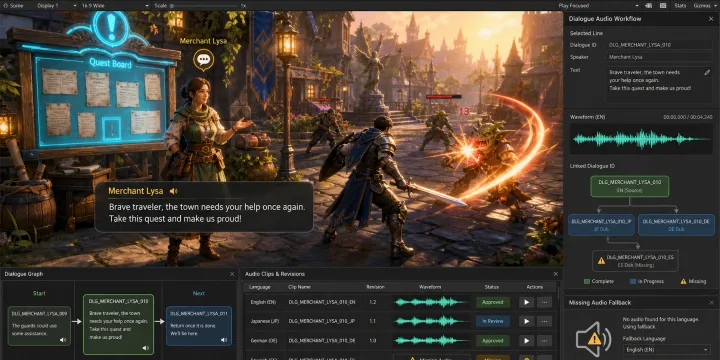Click the speaker icon on the DLG_MERCHANT_LYSA_009 node
Viewport: 720px width, 360px height.
point(62,340)
